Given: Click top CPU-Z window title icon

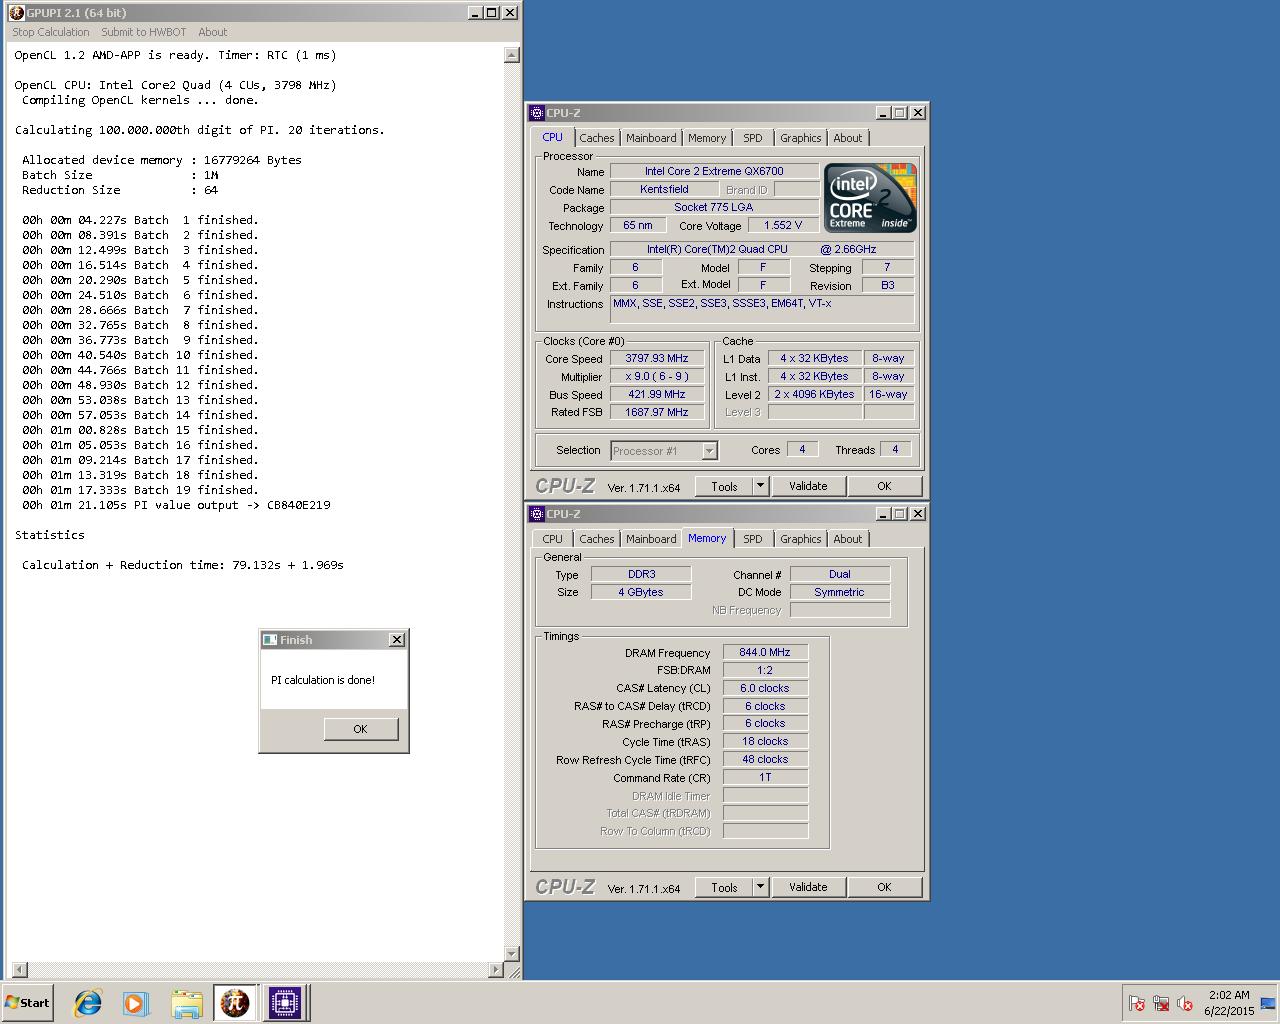Looking at the screenshot, I should tap(537, 113).
